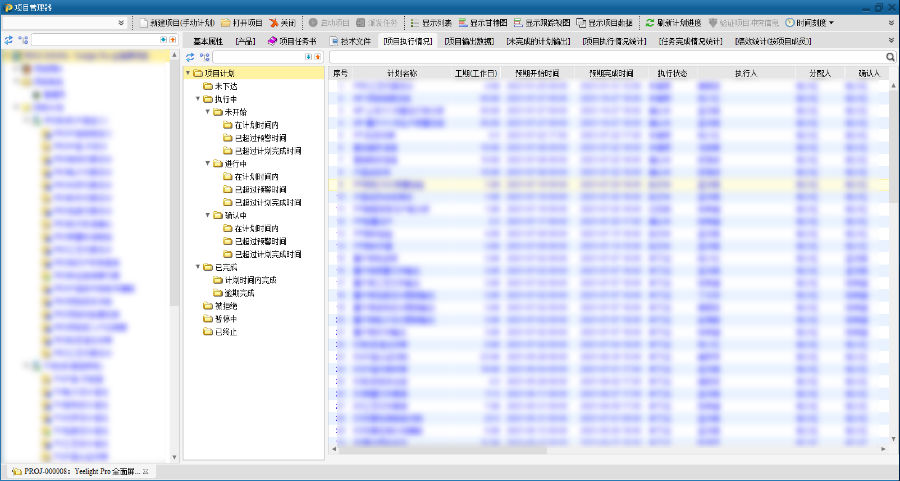The width and height of the screenshot is (900, 481).
Task: Show the list view via 显示列表
Action: pyautogui.click(x=431, y=23)
